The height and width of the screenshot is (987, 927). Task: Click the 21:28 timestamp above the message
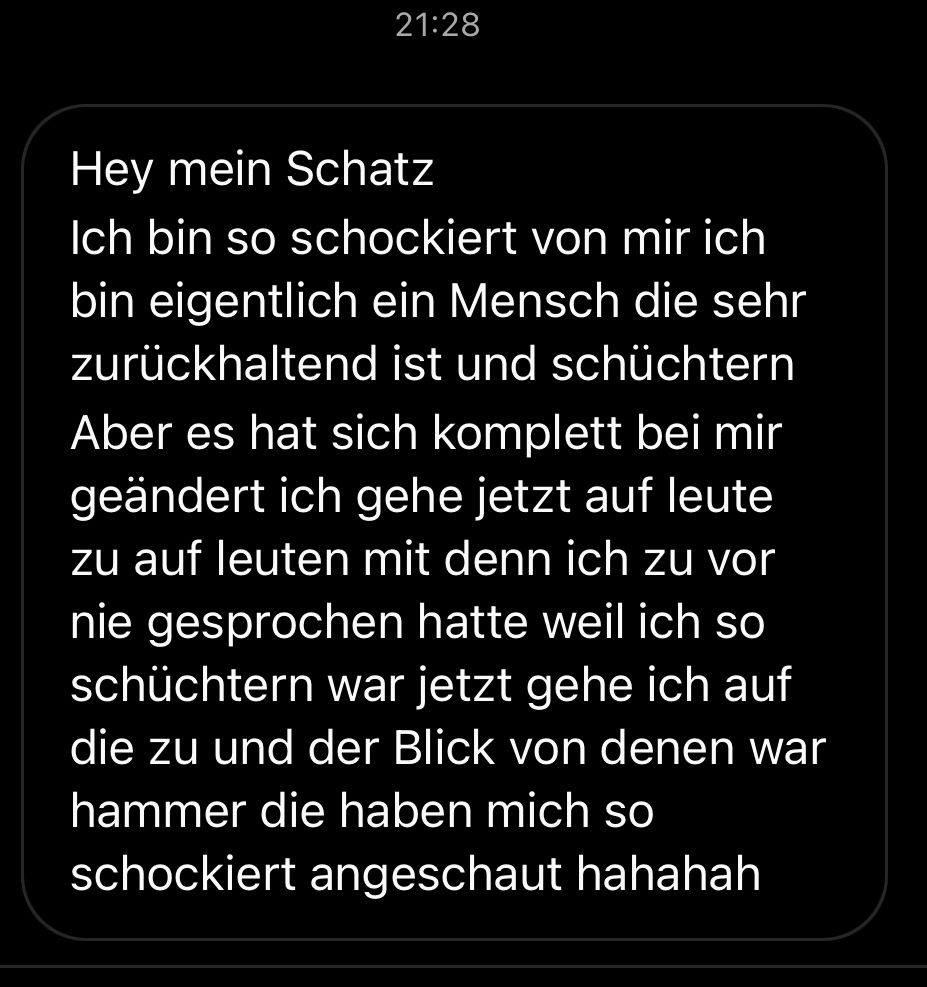(437, 26)
